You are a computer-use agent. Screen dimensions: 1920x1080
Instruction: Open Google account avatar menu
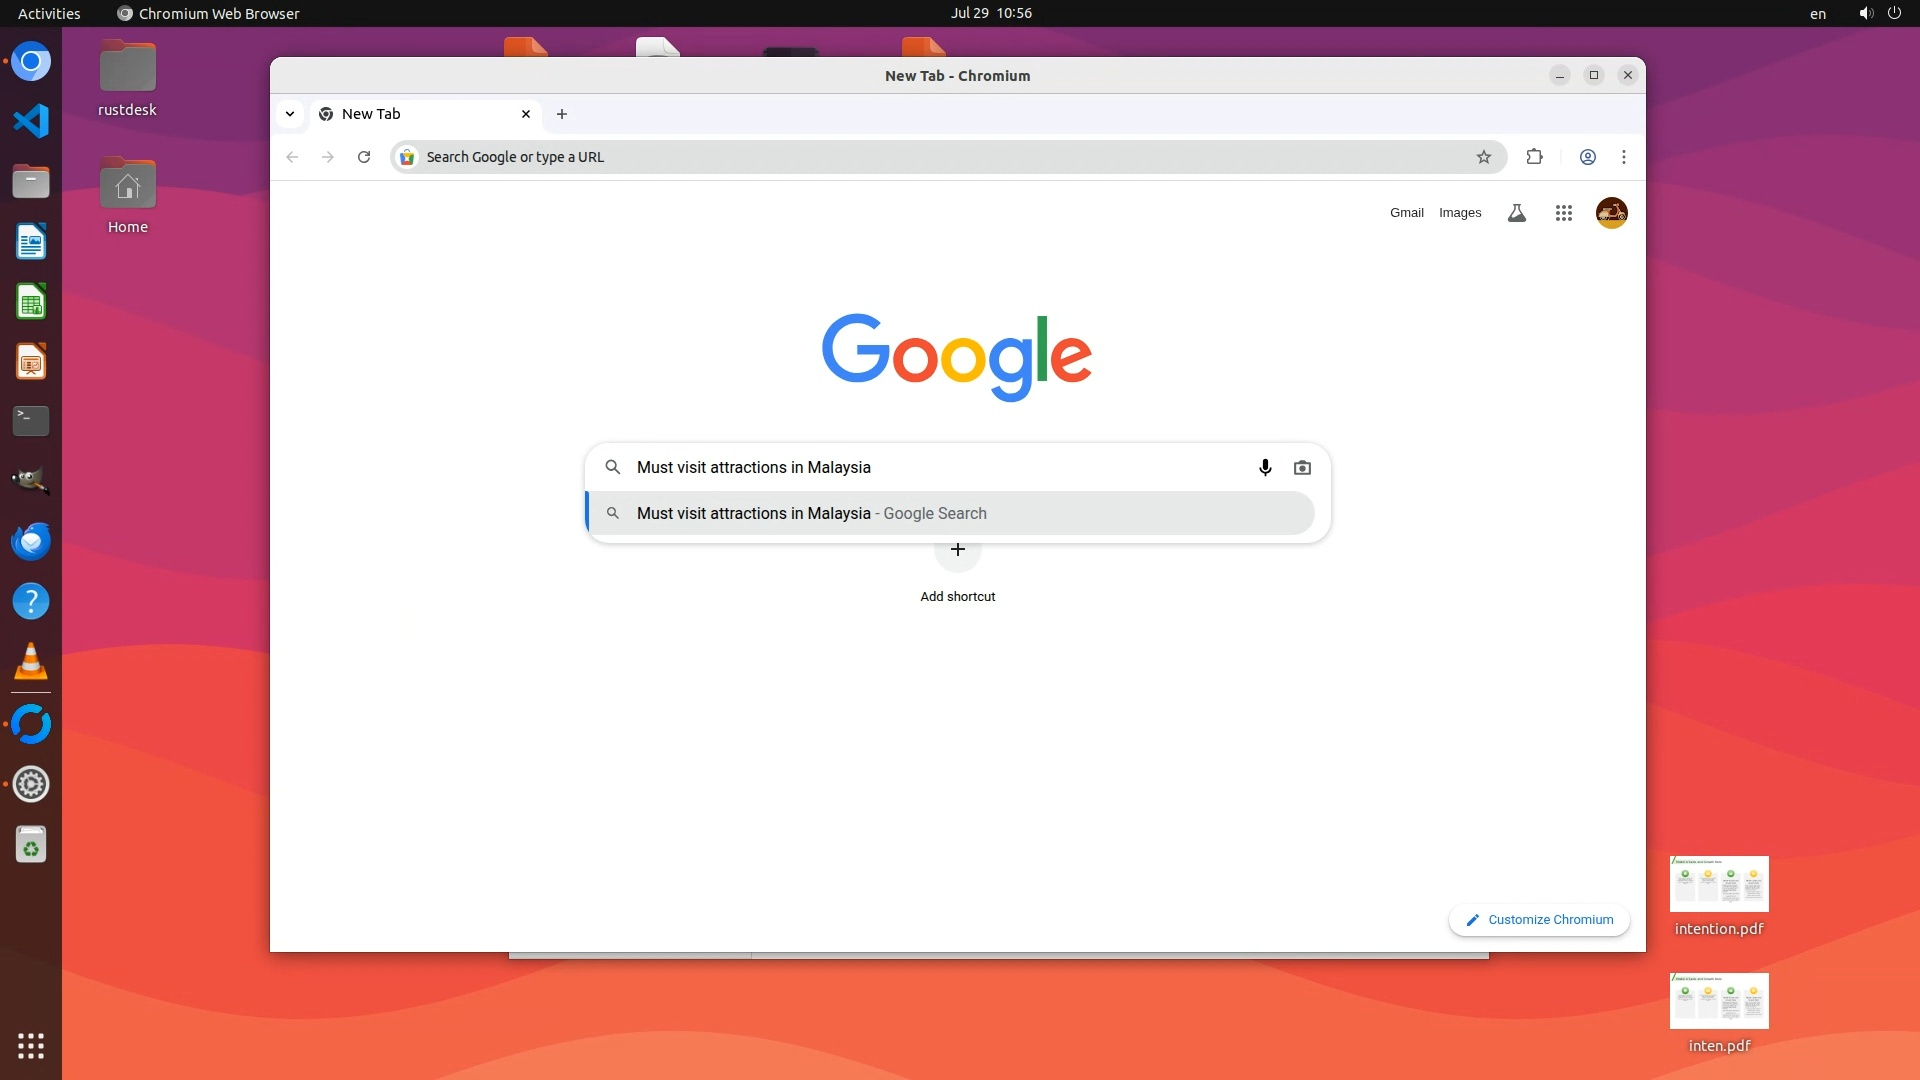click(1611, 213)
